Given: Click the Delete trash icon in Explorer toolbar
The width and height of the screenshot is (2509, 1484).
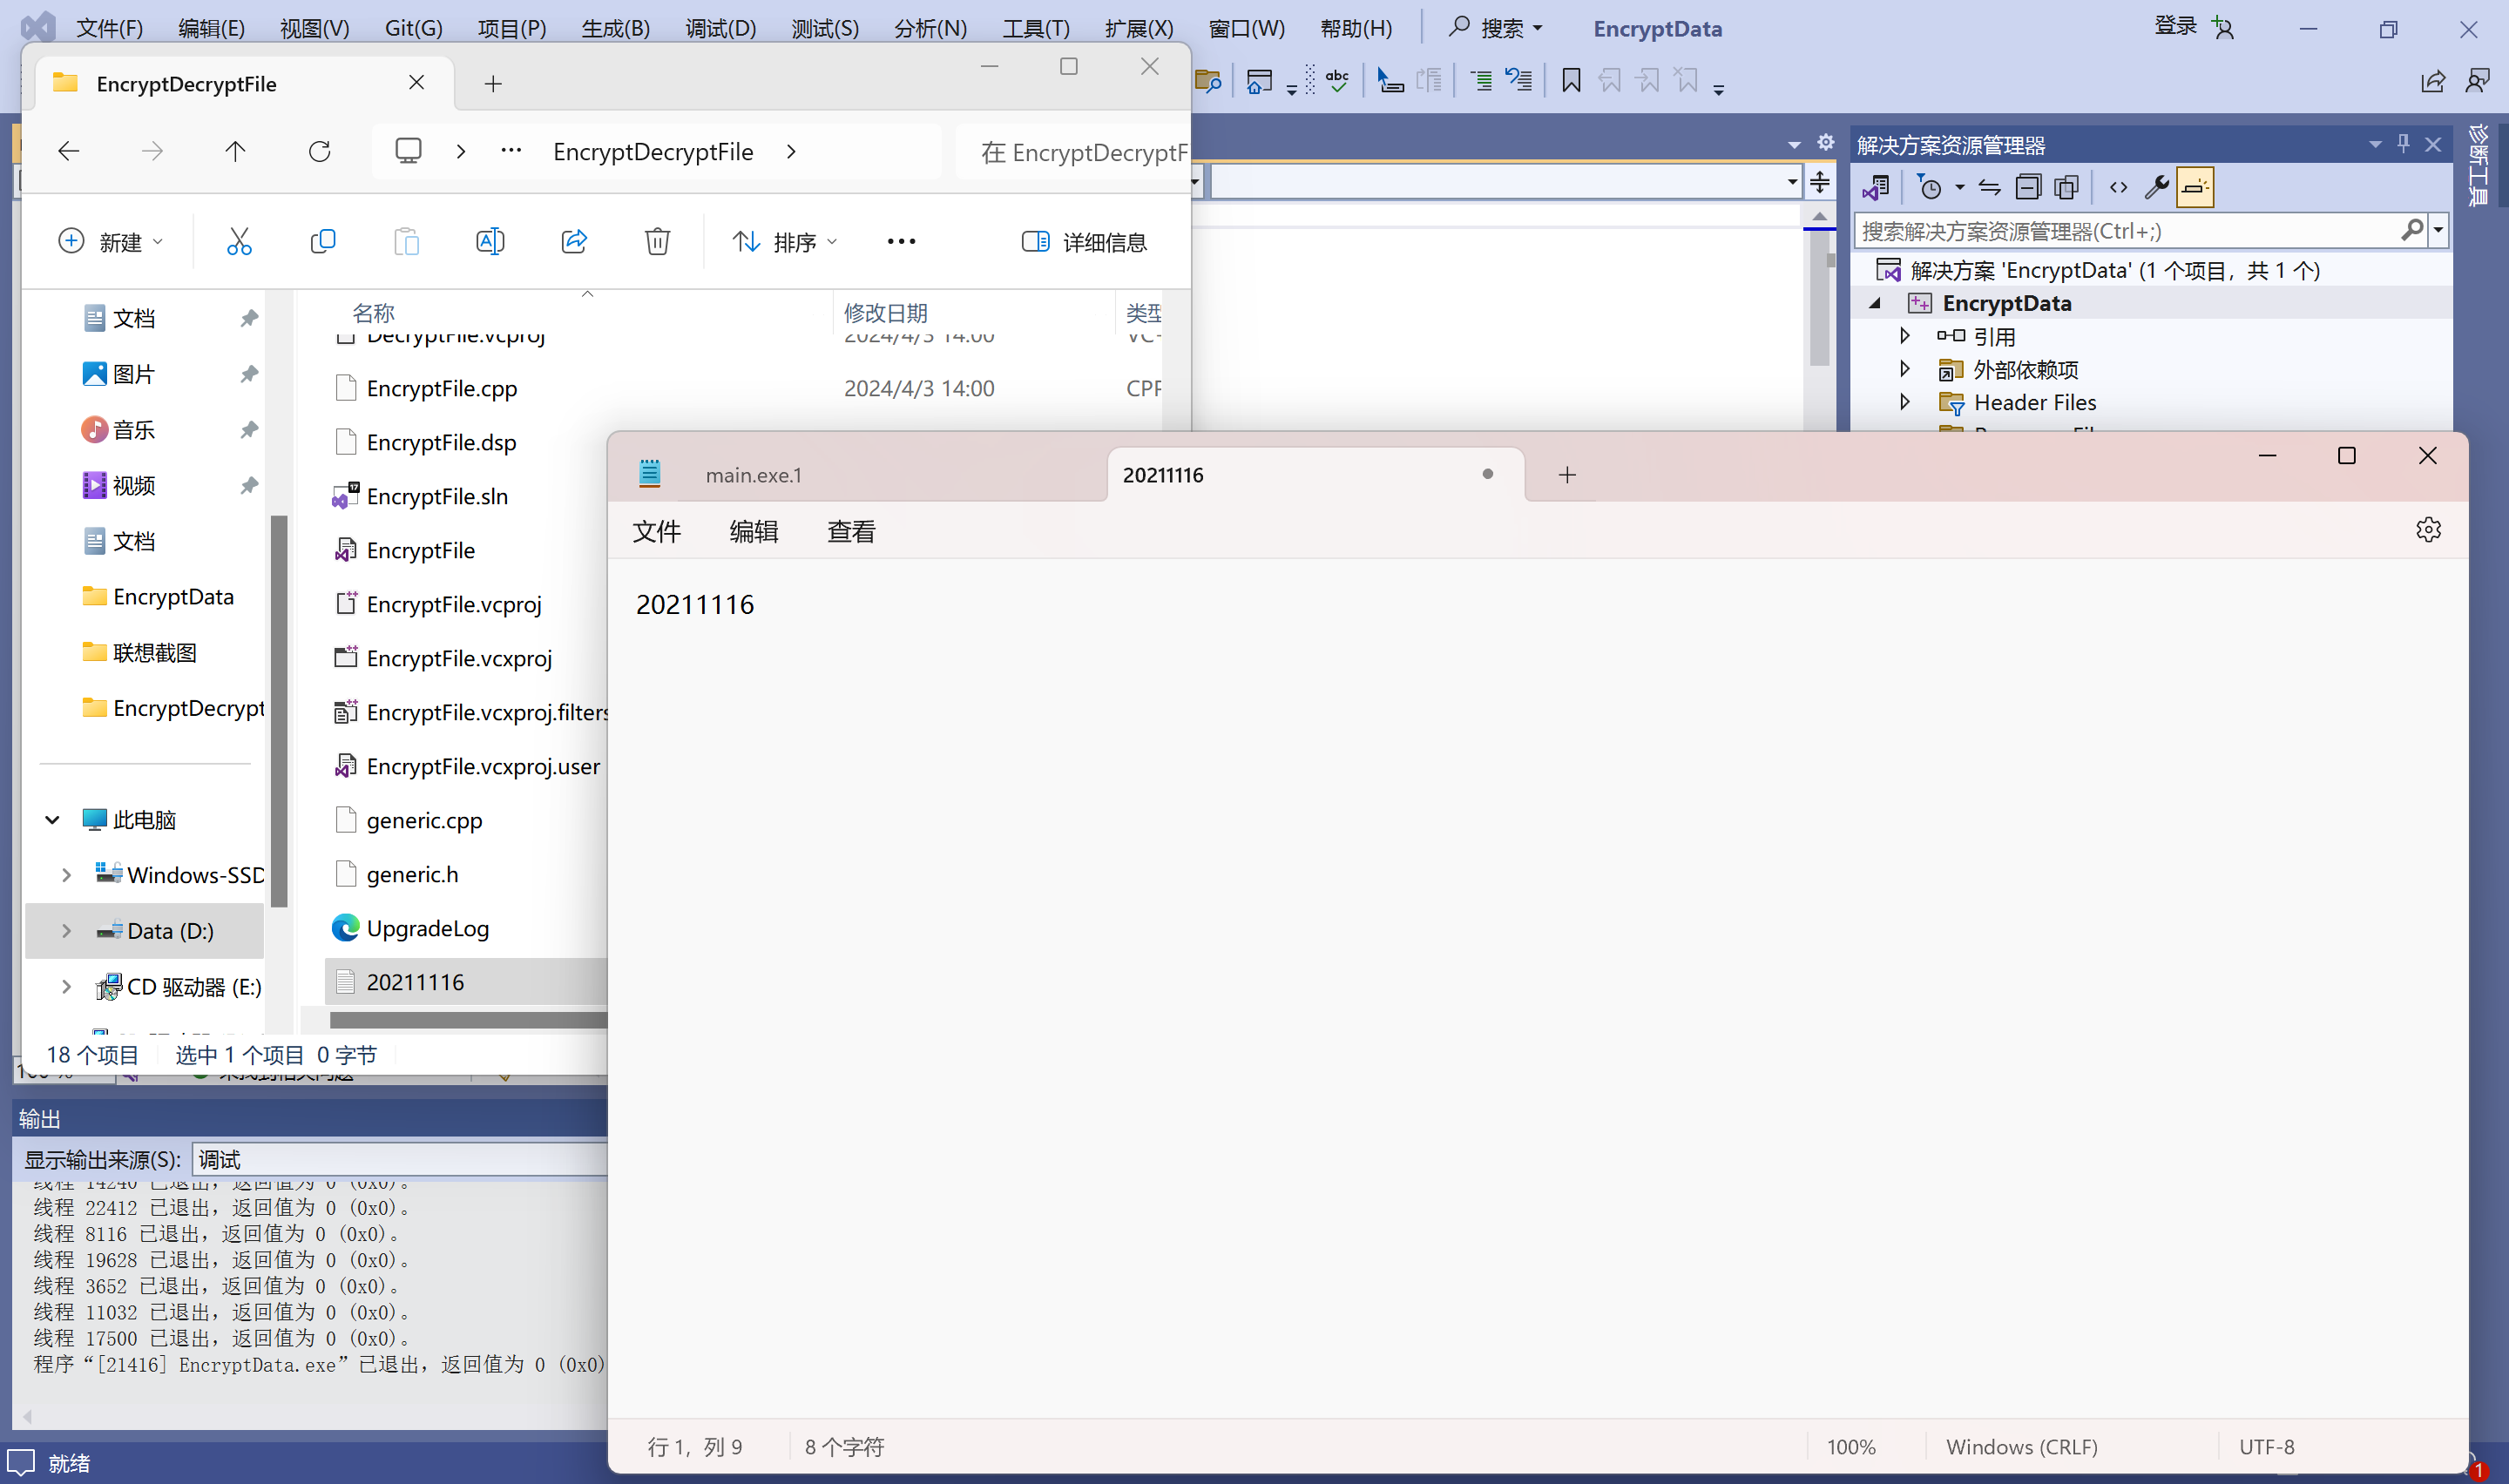Looking at the screenshot, I should click(657, 242).
